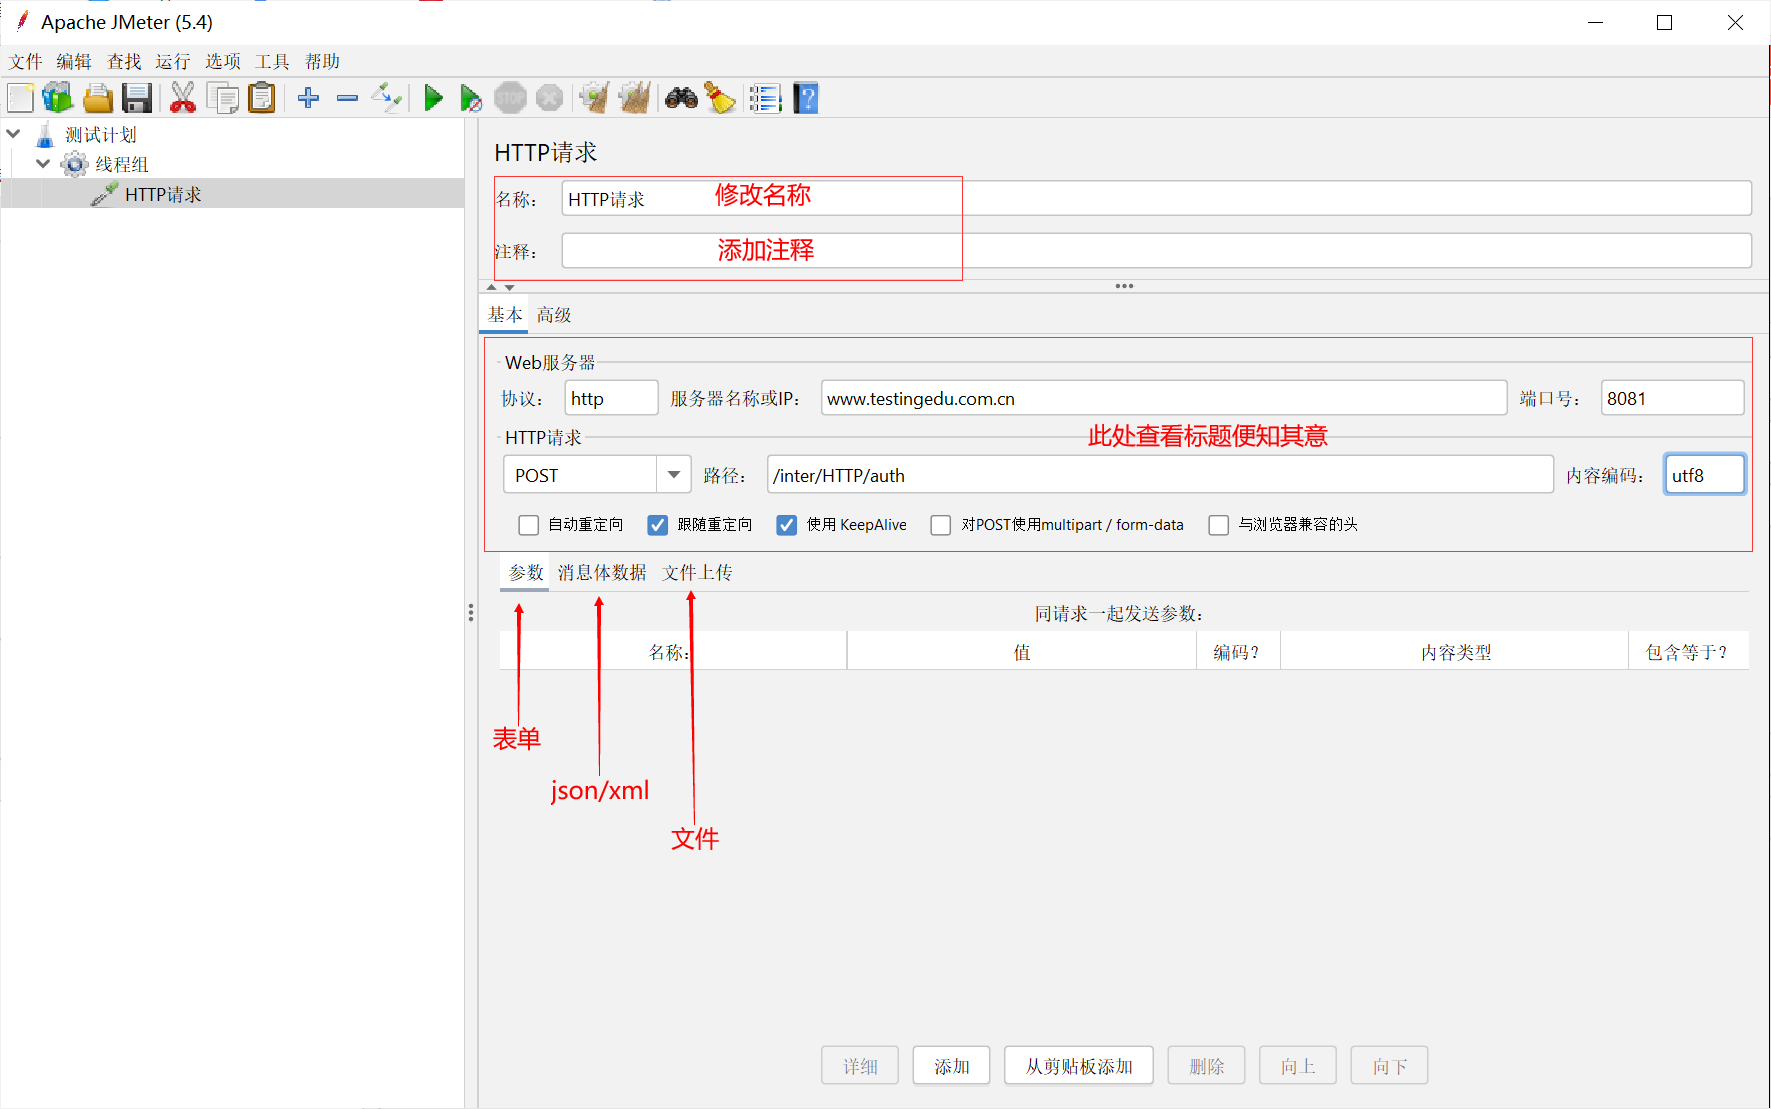Click the 向下 button
1771x1109 pixels.
[1389, 1066]
